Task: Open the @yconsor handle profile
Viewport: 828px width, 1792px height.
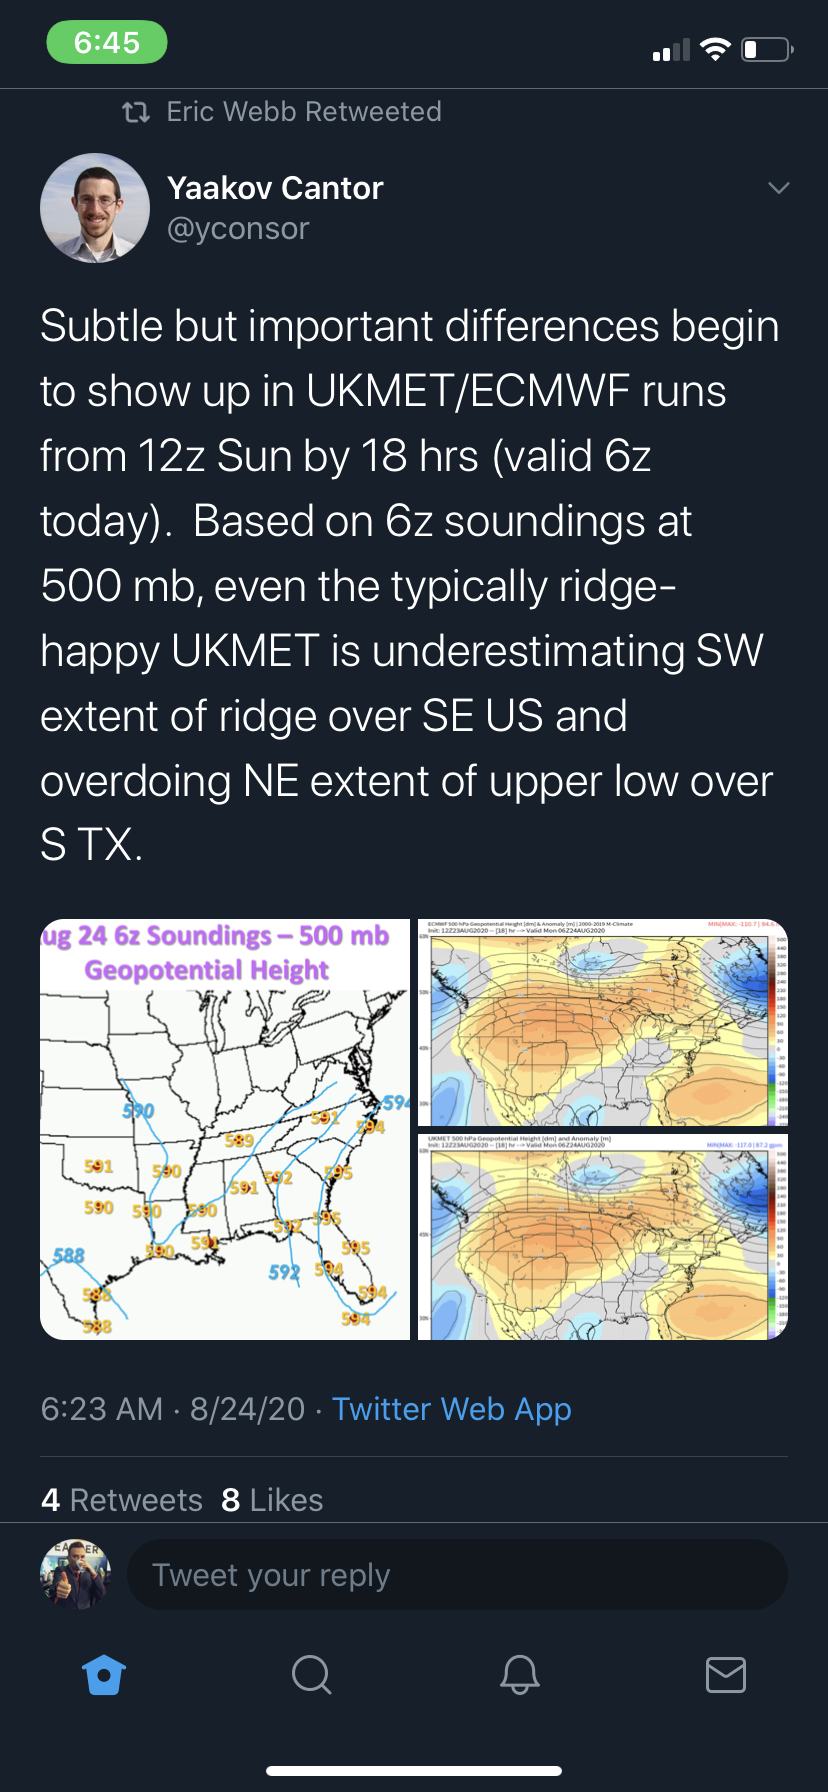Action: pyautogui.click(x=238, y=229)
